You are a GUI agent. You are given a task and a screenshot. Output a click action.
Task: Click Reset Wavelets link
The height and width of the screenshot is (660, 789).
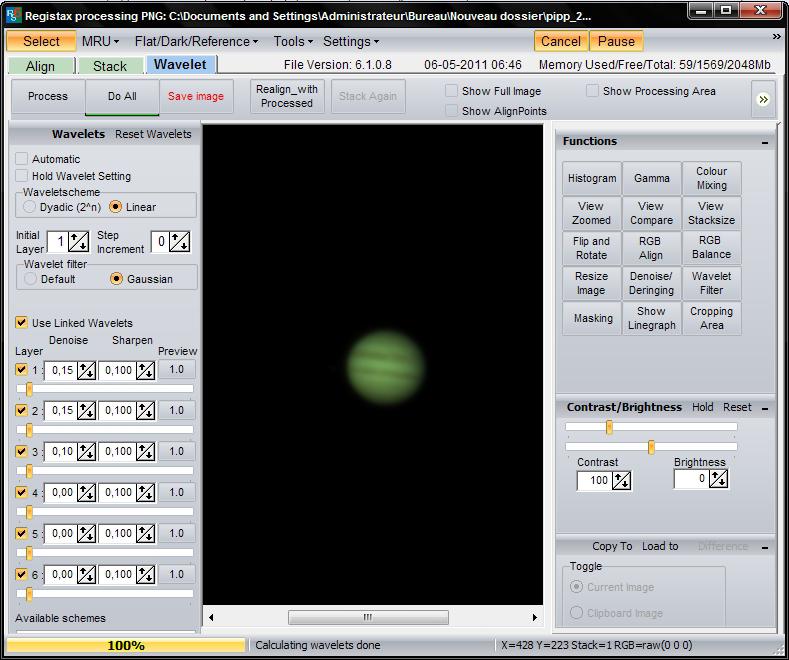[153, 134]
